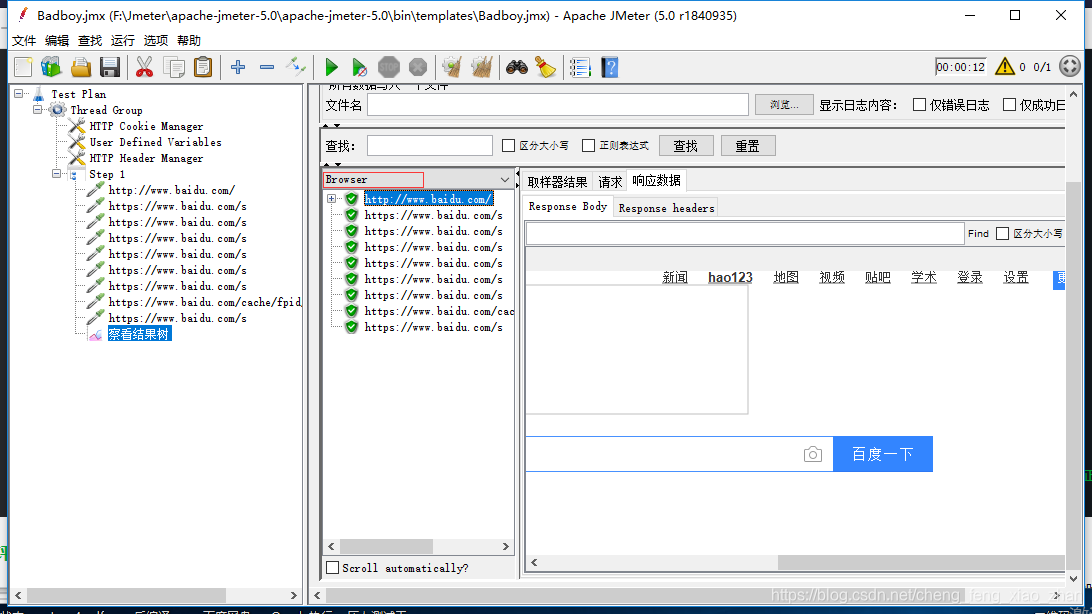Open the hao123 link
This screenshot has height=614, width=1092.
click(x=730, y=277)
